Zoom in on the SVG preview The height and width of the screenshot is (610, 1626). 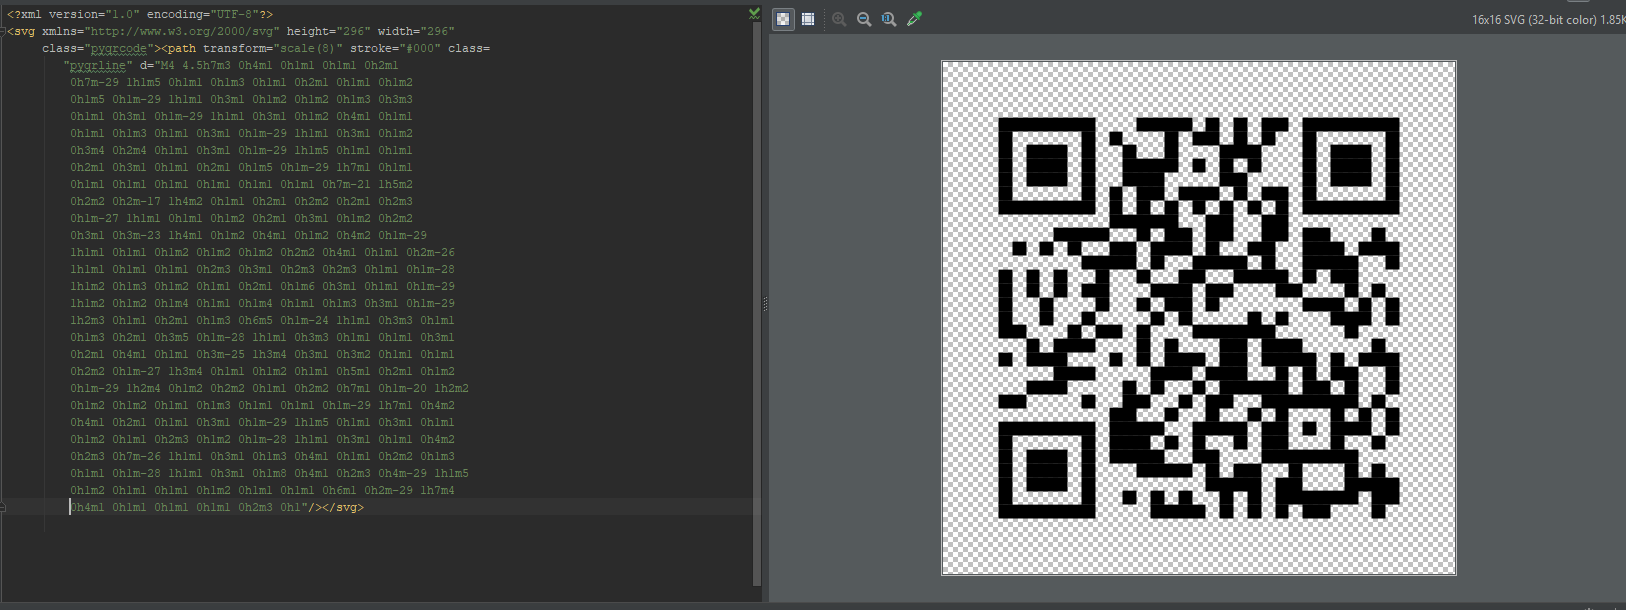[839, 19]
